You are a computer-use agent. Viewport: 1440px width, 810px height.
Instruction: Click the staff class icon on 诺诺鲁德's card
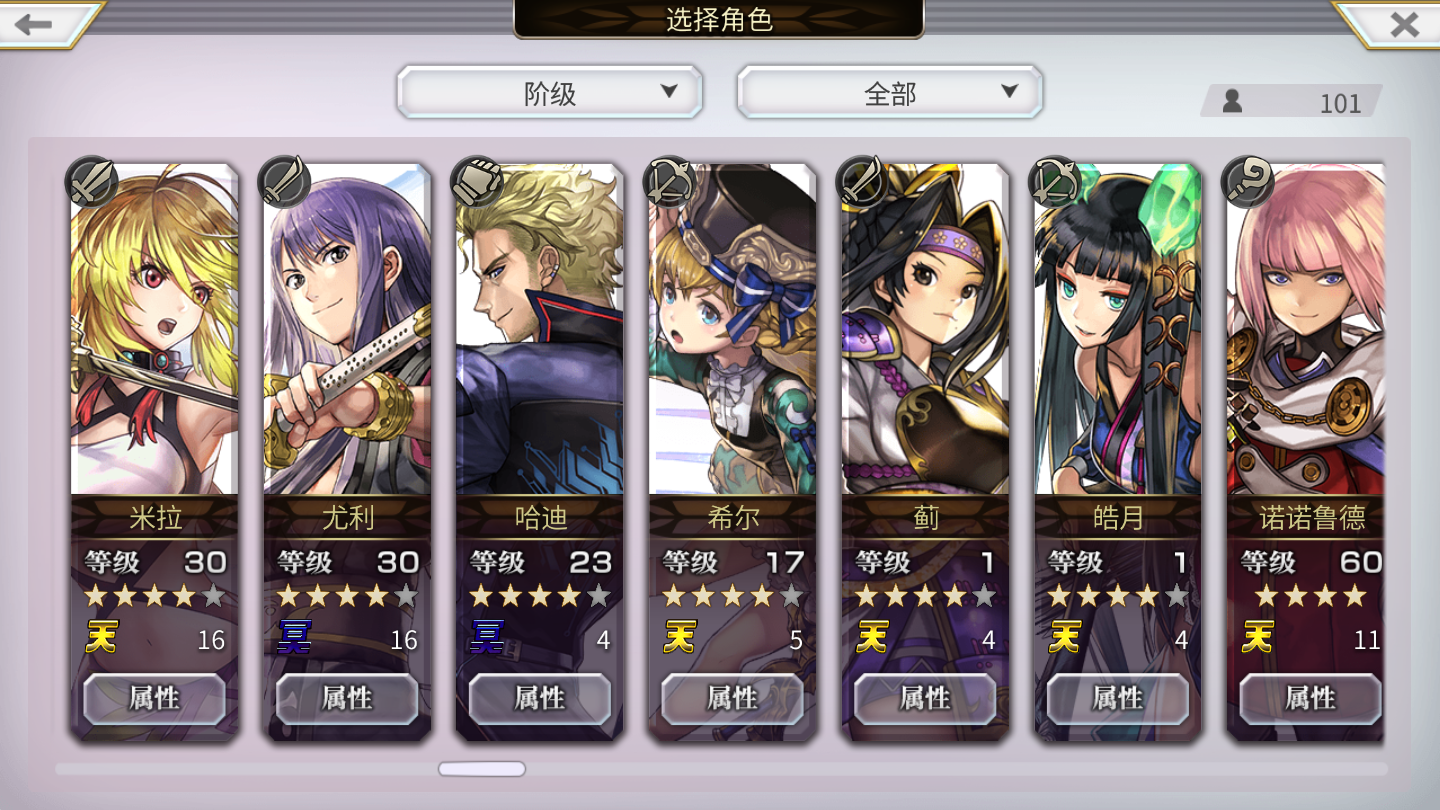coord(1247,182)
